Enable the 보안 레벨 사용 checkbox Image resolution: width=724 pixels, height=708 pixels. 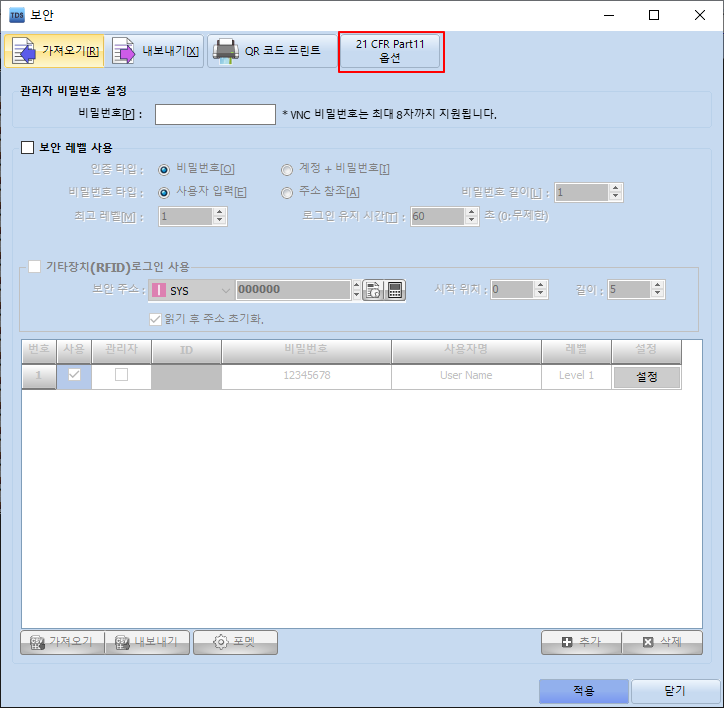pos(28,148)
